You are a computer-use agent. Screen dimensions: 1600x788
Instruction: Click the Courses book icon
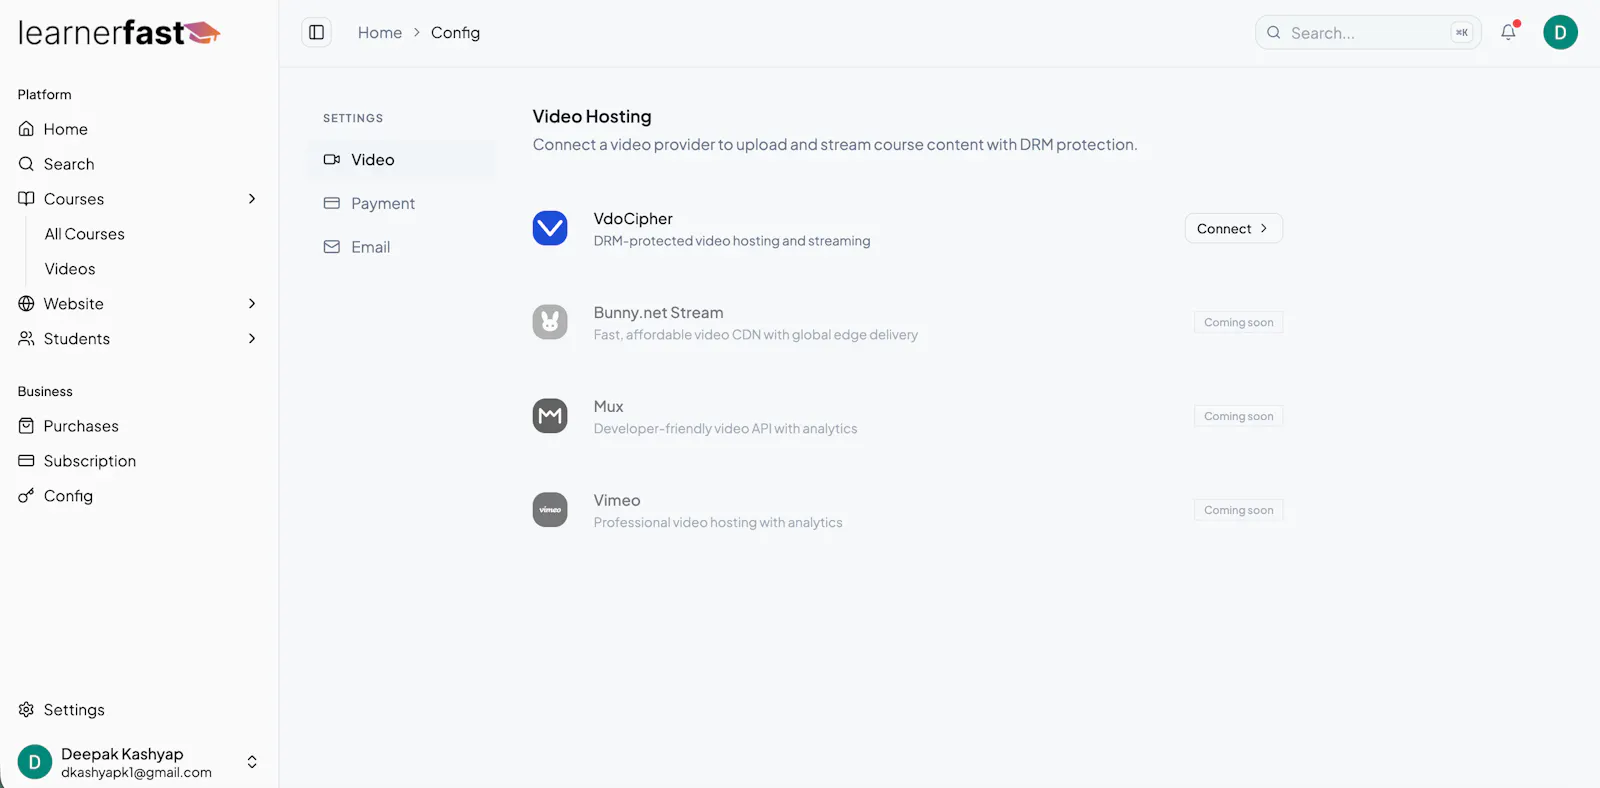(27, 199)
